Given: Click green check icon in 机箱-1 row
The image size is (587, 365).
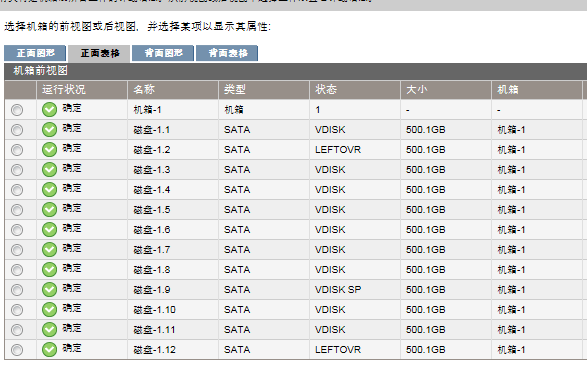Looking at the screenshot, I should tap(49, 110).
